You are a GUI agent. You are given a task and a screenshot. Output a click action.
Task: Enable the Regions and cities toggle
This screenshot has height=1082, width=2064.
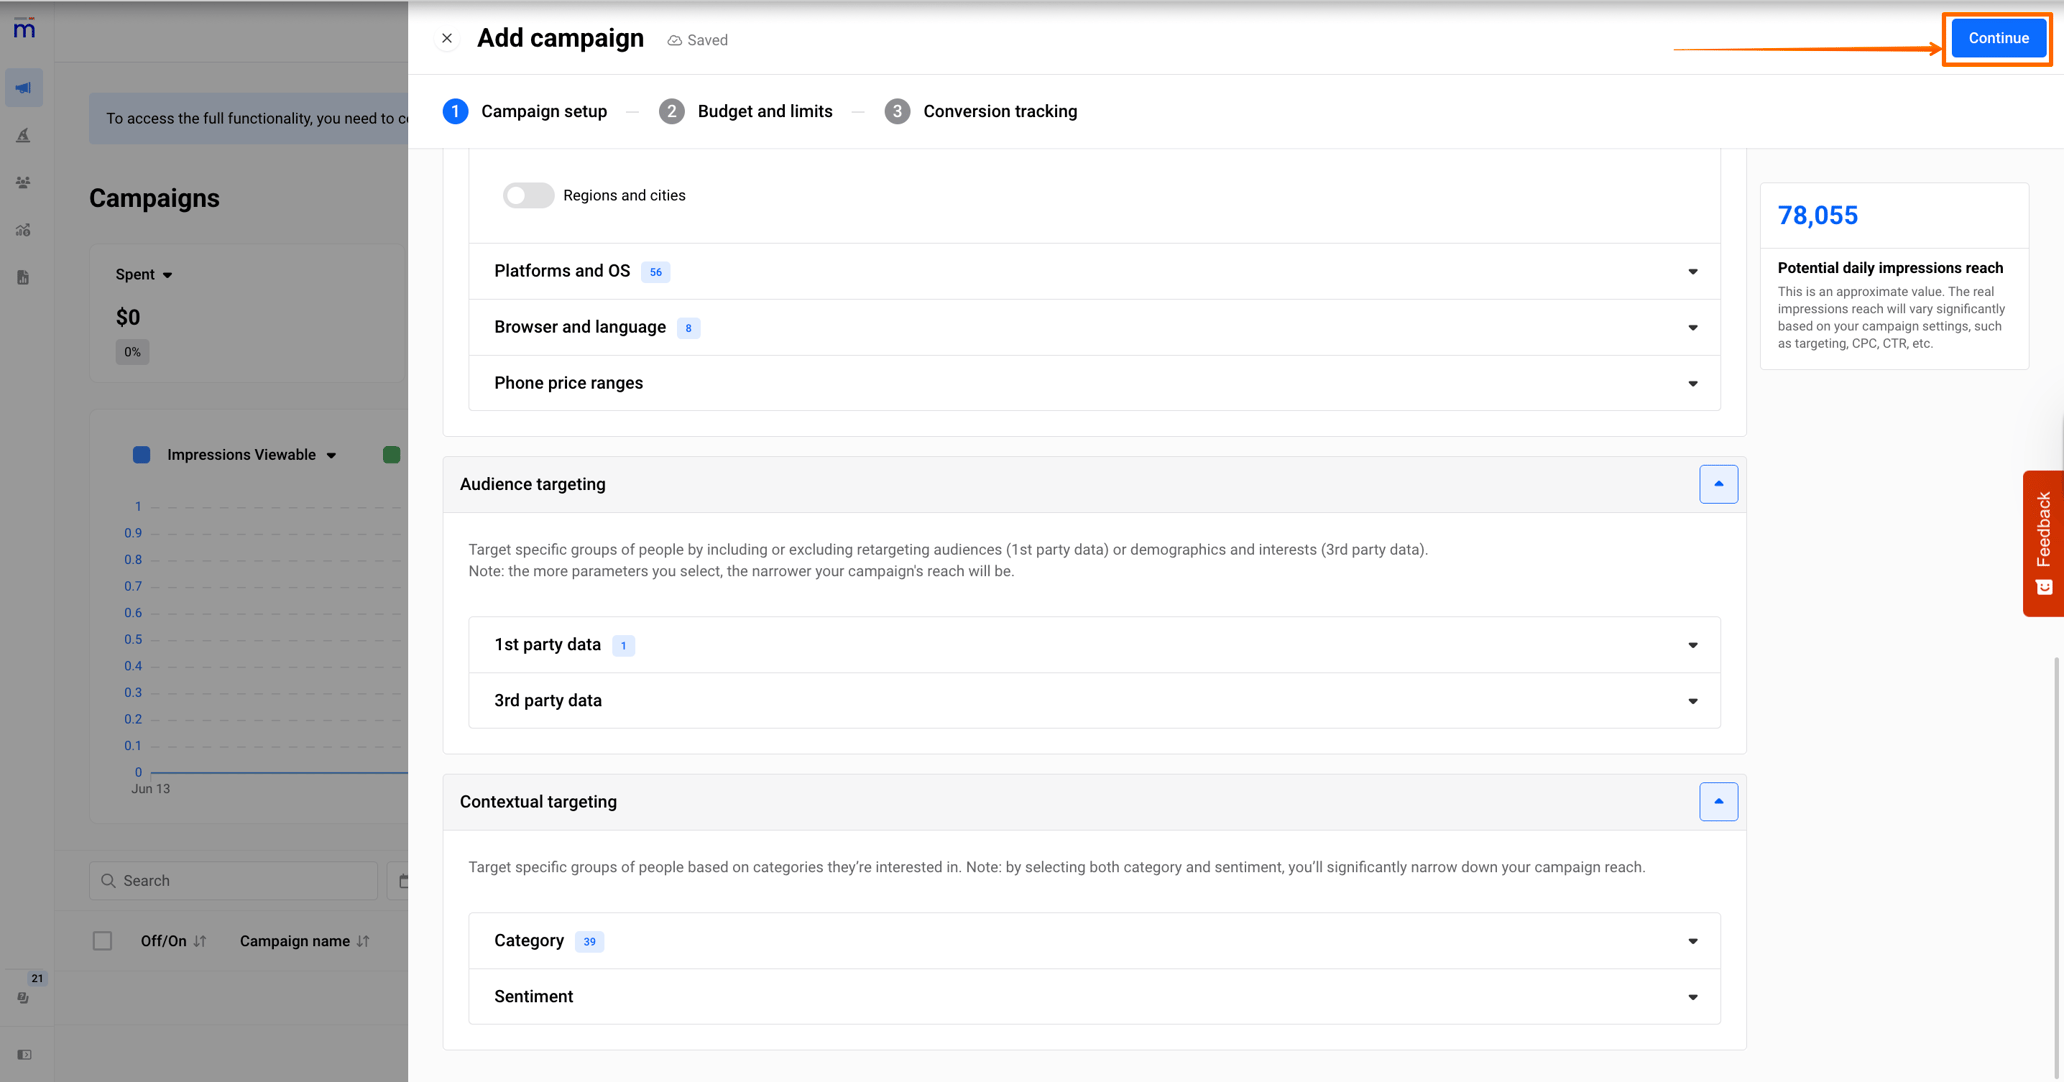point(528,195)
